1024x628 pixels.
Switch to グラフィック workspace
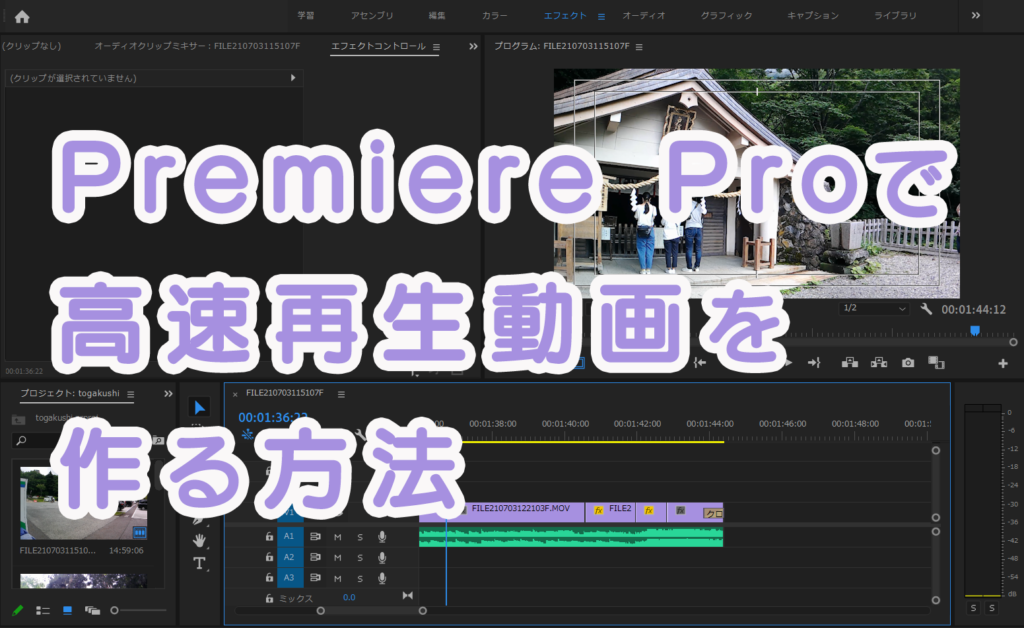pos(726,15)
